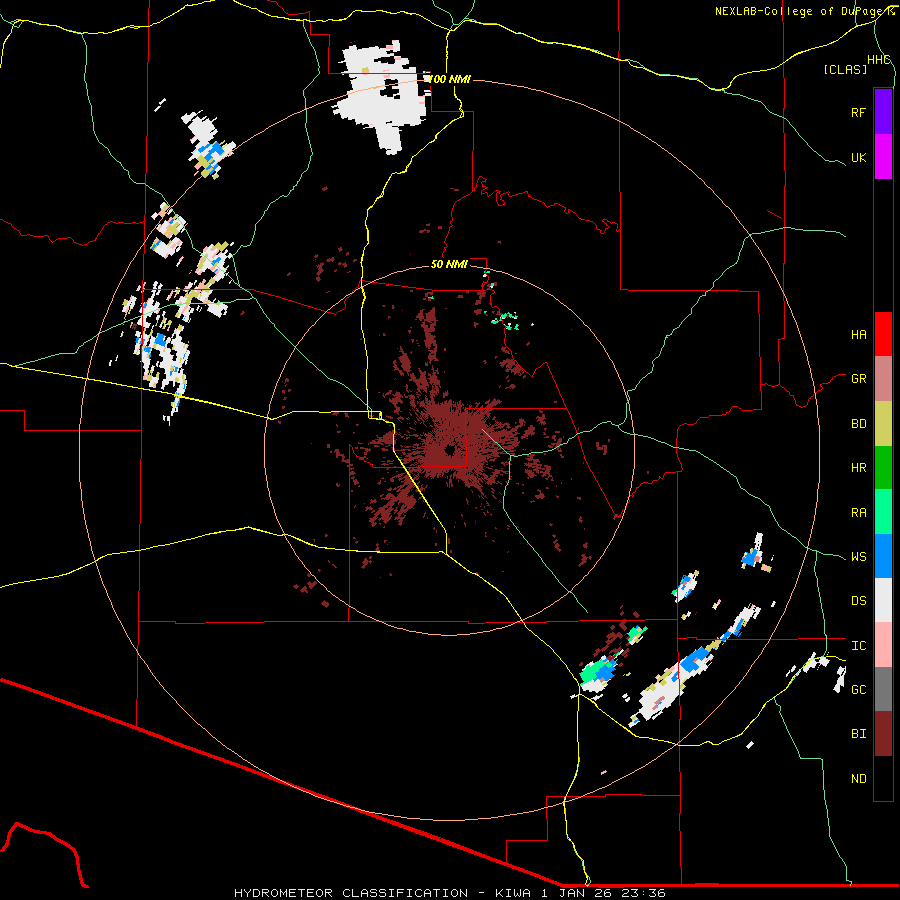Click the RA legend label
The width and height of the screenshot is (900, 900).
[858, 513]
